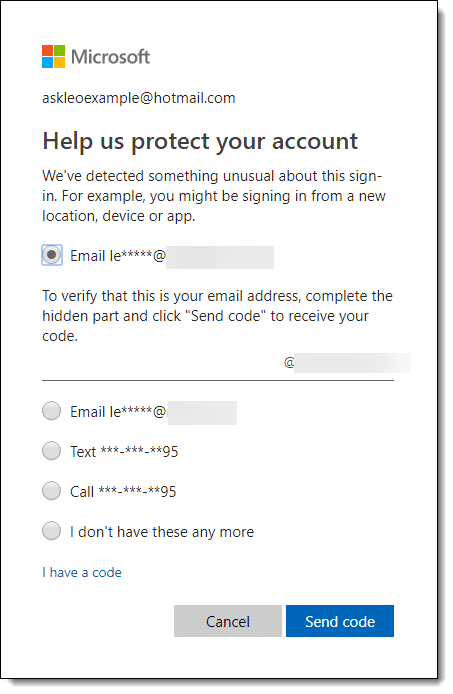The image size is (453, 694).
Task: Click the askleoexample@hotmail.com account address
Action: point(139,98)
